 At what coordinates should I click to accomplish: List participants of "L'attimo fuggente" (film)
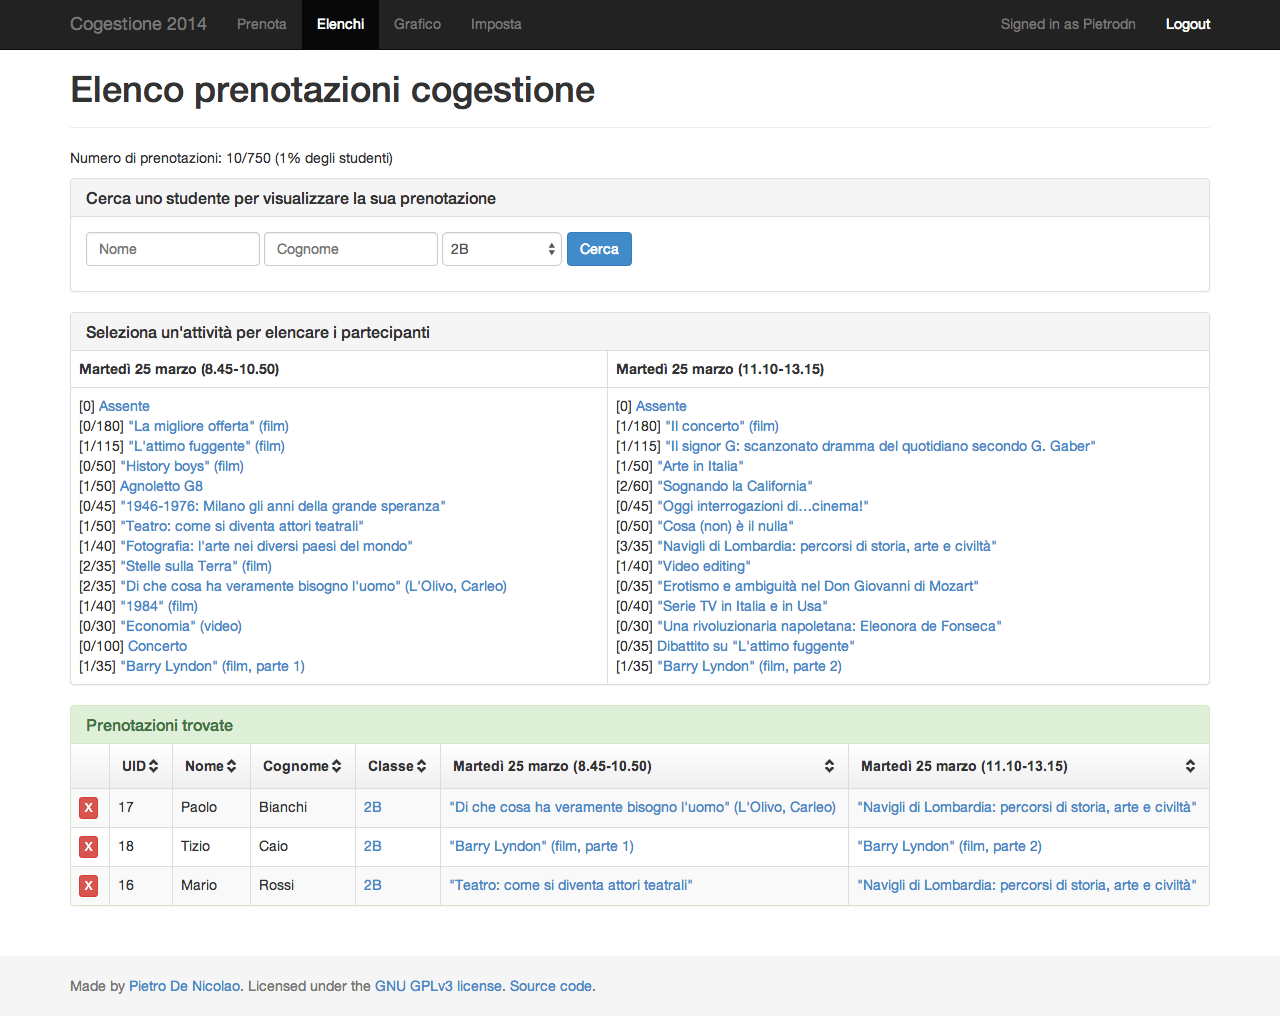point(206,446)
